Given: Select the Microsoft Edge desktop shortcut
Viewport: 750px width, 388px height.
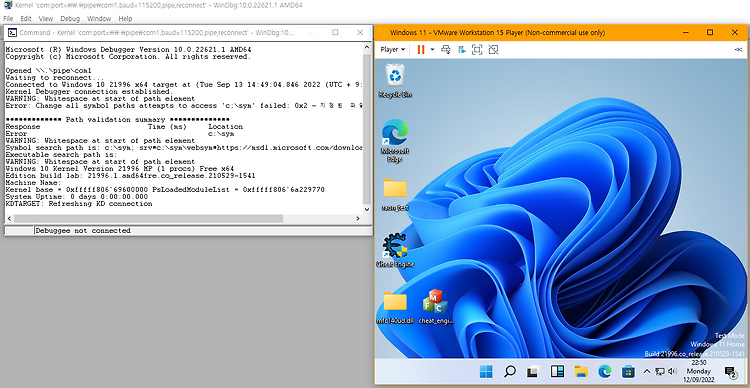Looking at the screenshot, I should 395,141.
